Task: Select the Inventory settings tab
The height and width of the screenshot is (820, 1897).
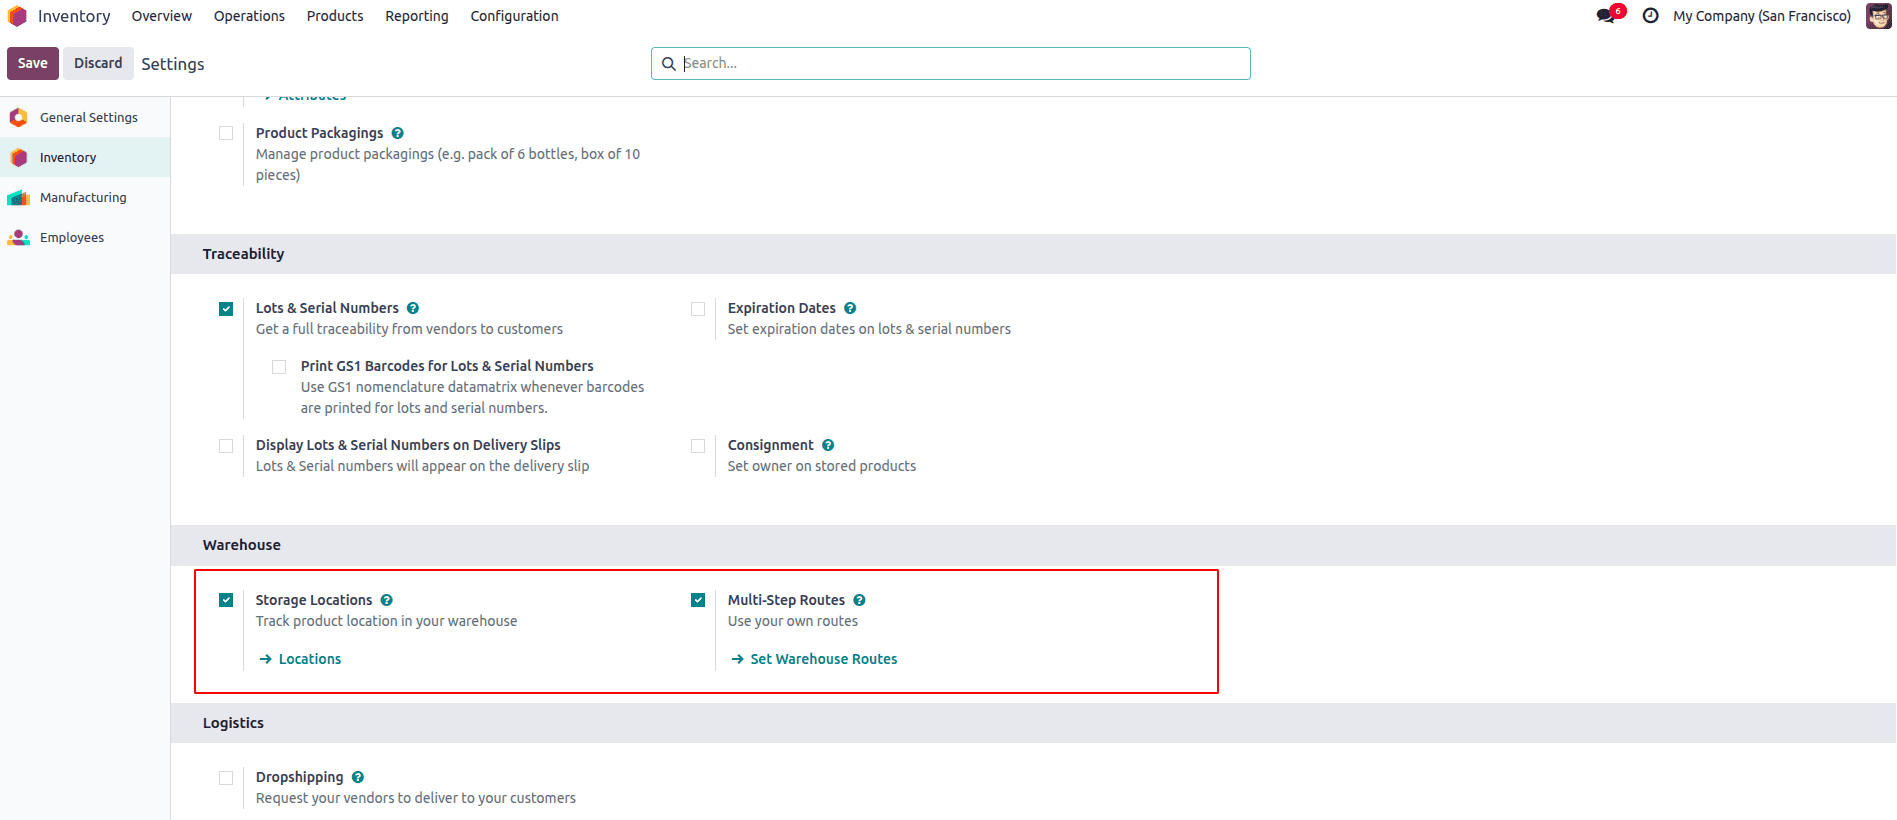Action: coord(85,157)
